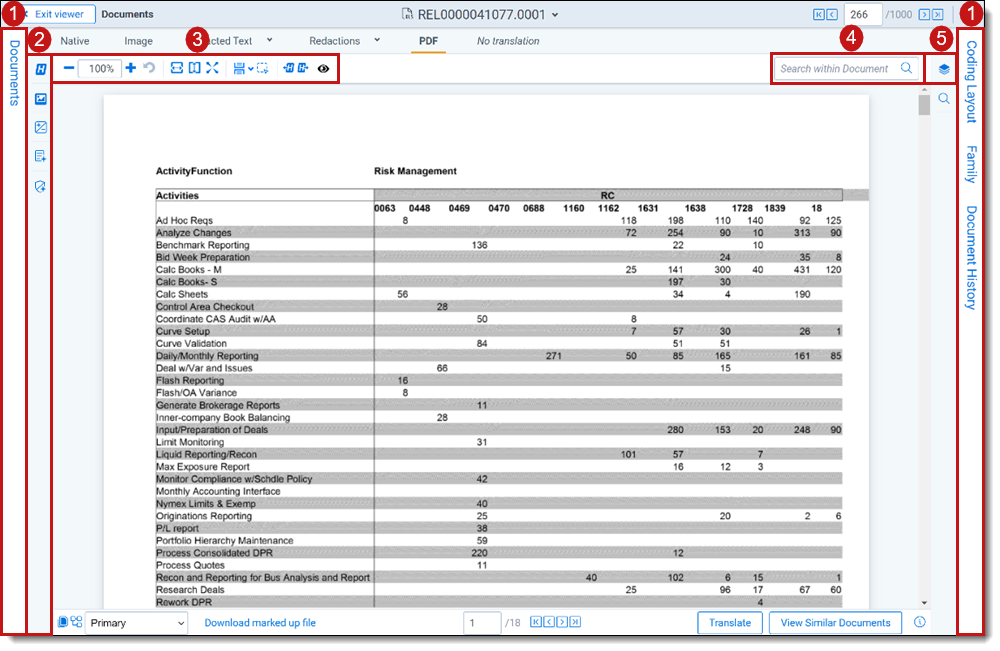Image resolution: width=1000 pixels, height=651 pixels.
Task: Click the Documents breadcrumb label
Action: (x=128, y=14)
